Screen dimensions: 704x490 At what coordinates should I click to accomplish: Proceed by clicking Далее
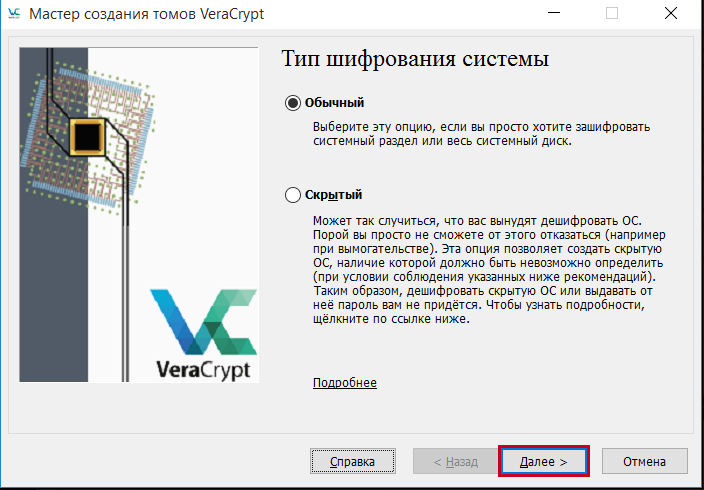click(543, 462)
